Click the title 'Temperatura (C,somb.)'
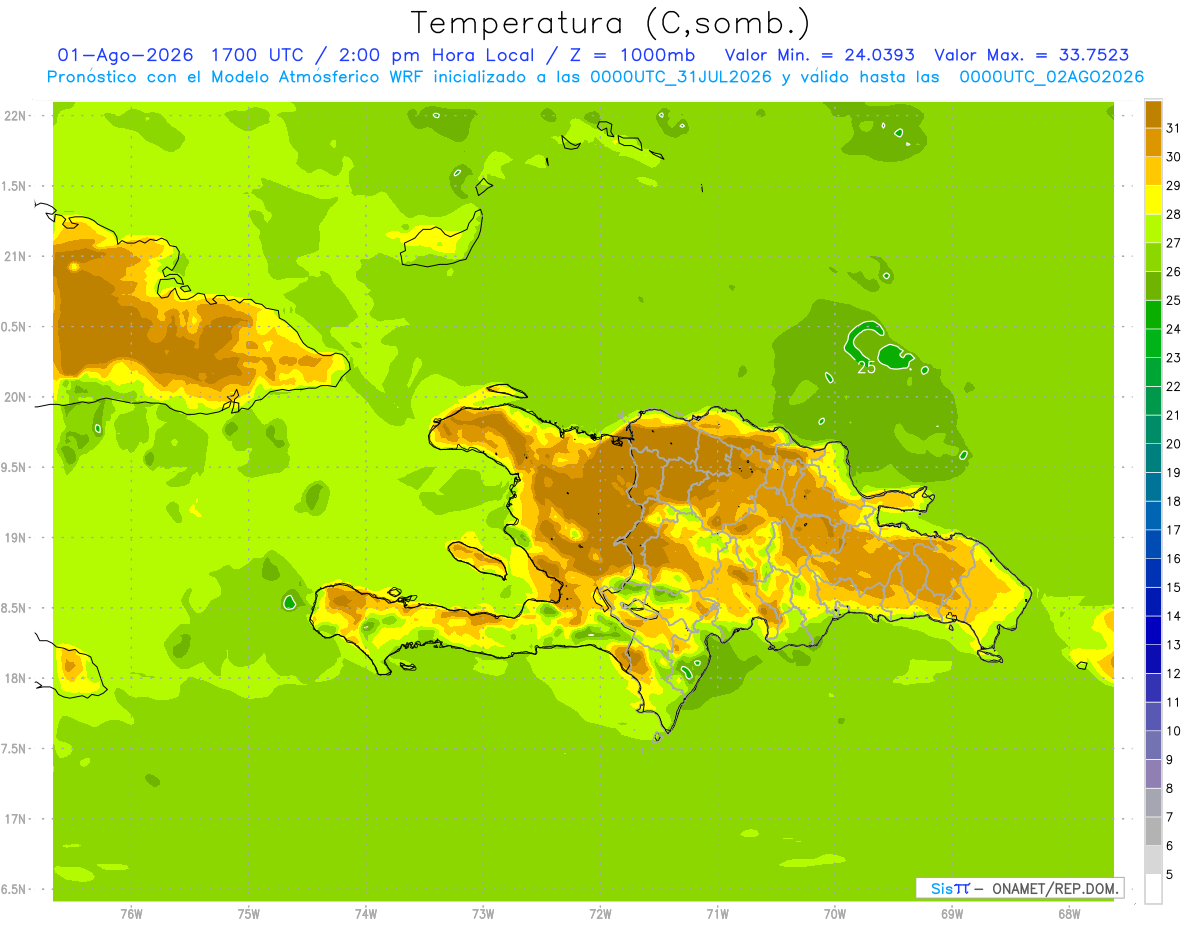Viewport: 1200px width, 927px height. pos(610,23)
